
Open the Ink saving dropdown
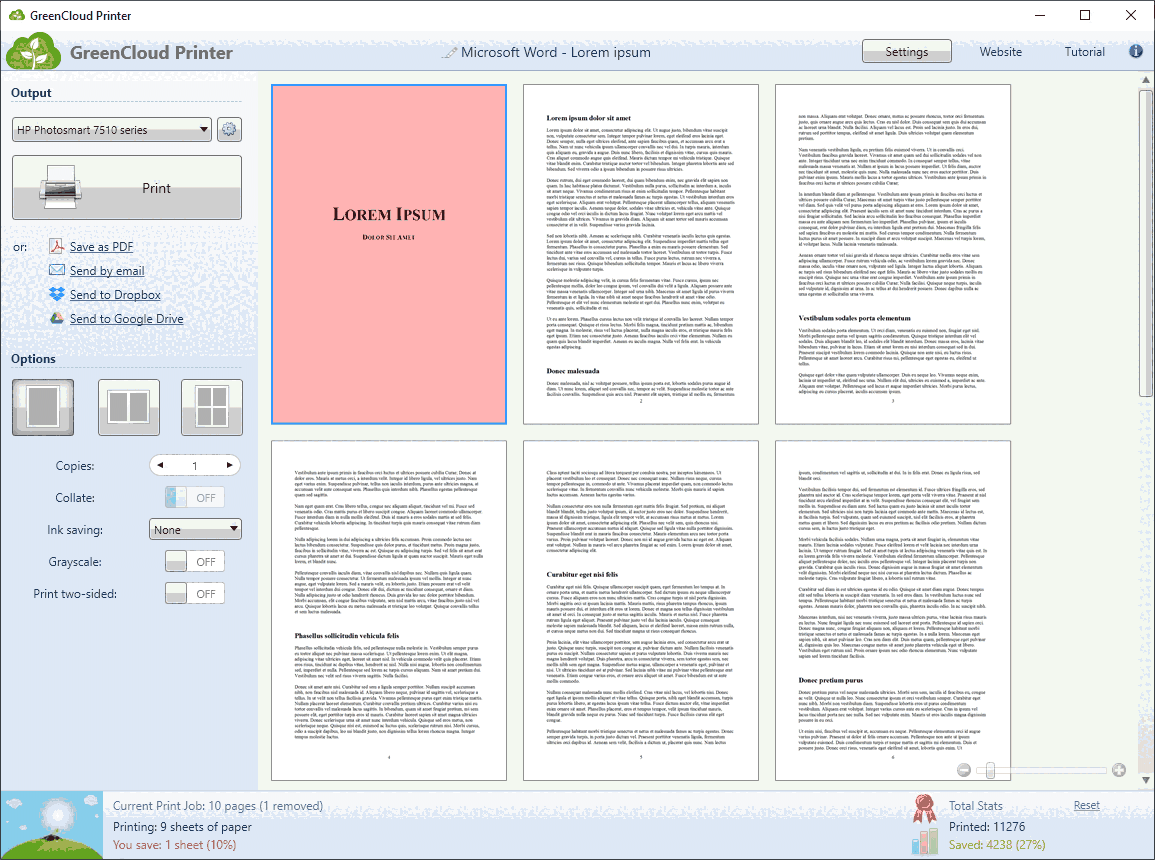pyautogui.click(x=195, y=528)
